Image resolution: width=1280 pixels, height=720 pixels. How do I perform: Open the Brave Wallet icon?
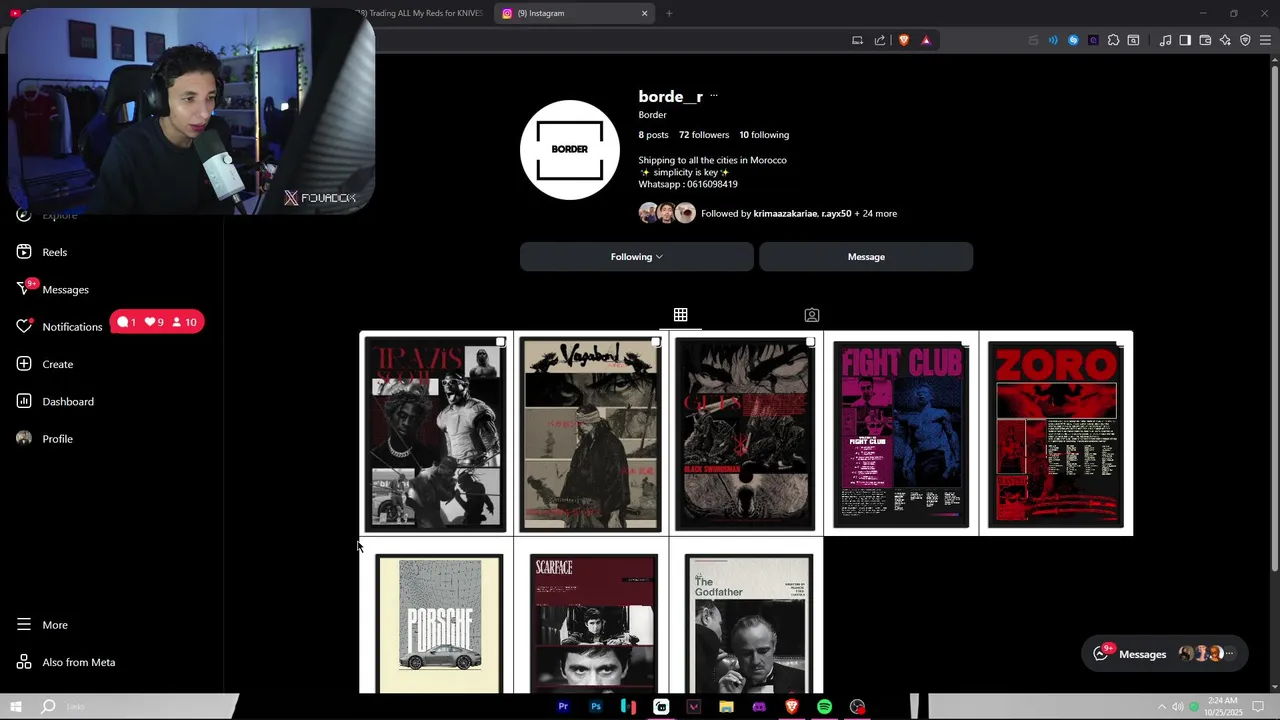(1205, 40)
